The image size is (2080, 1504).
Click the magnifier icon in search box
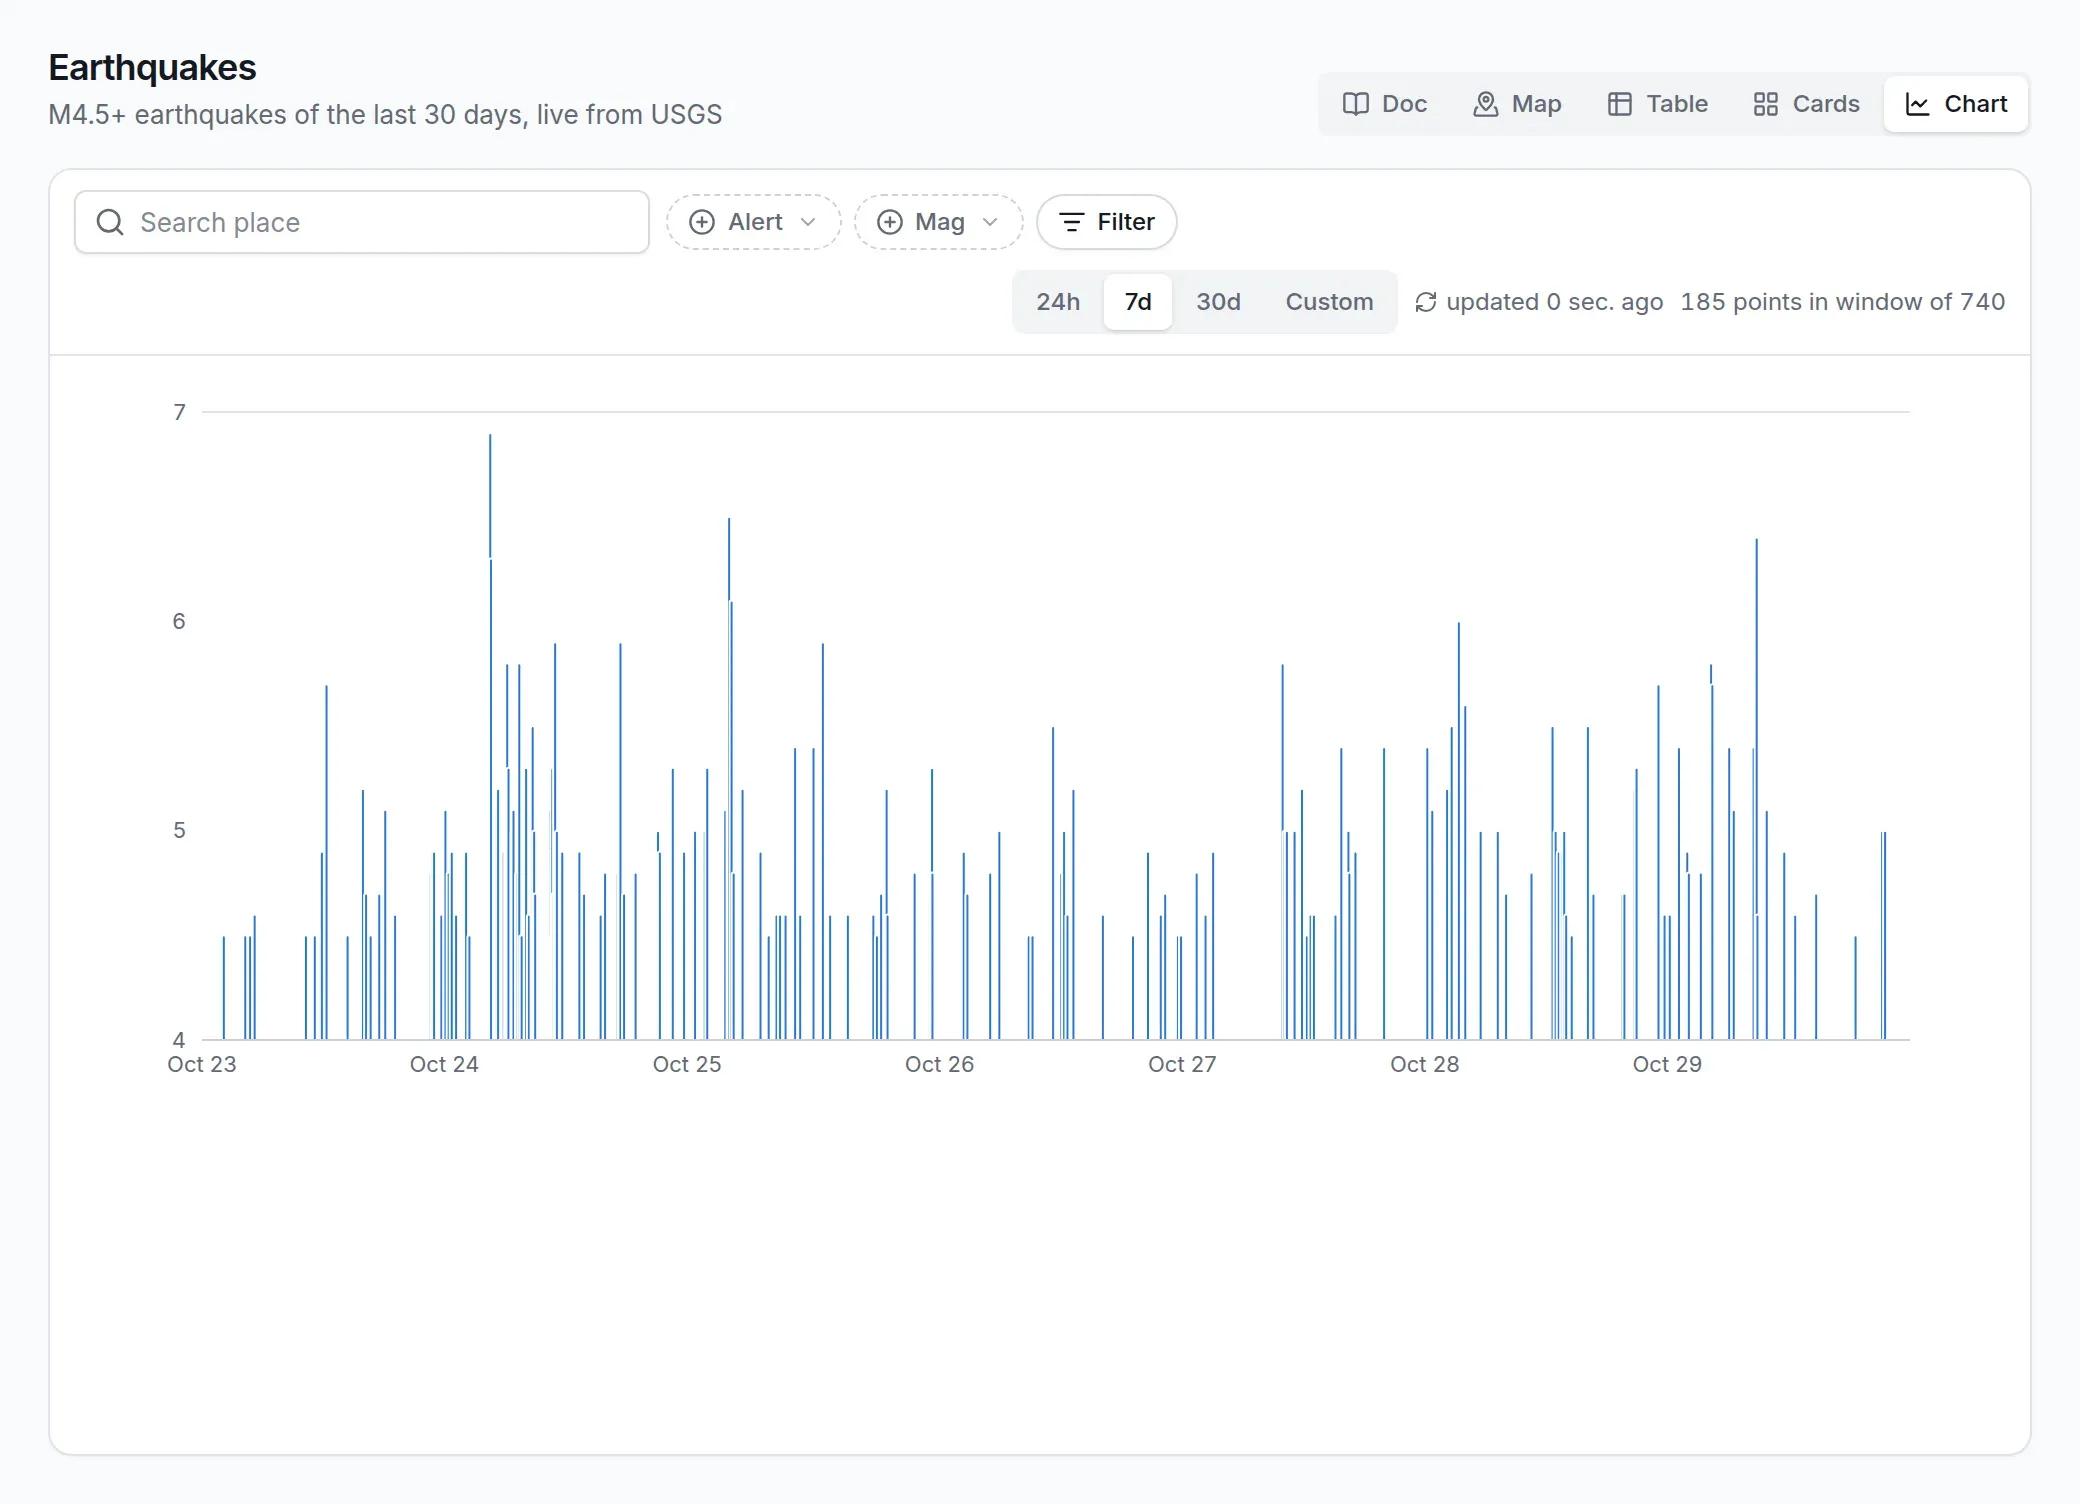(x=110, y=222)
